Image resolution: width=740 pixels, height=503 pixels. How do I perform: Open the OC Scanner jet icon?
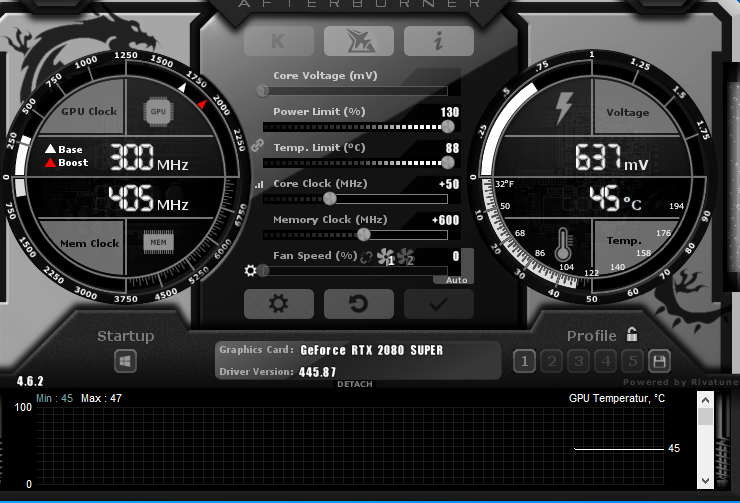point(359,41)
